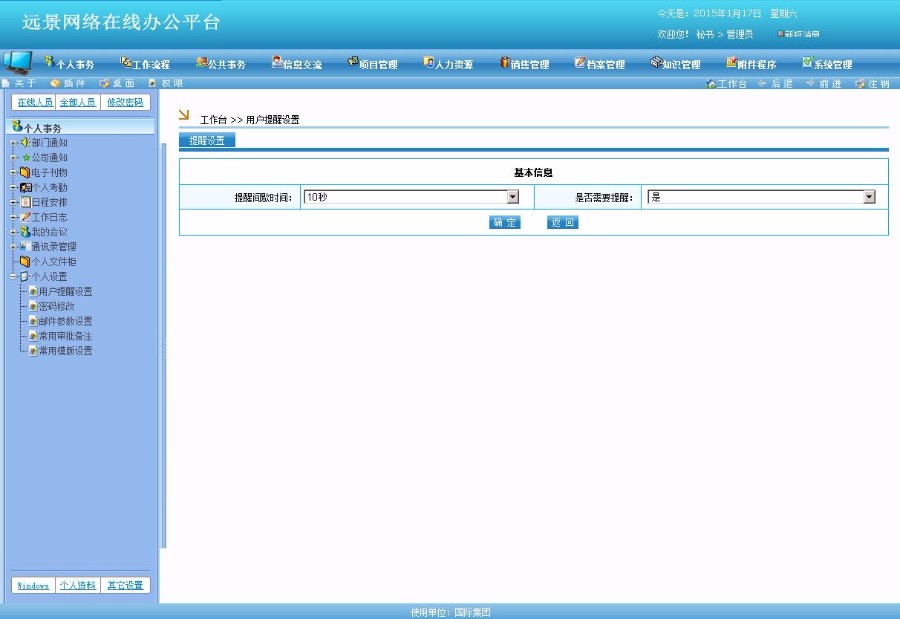Open the 全部人员 link
The width and height of the screenshot is (900, 619).
pos(77,102)
